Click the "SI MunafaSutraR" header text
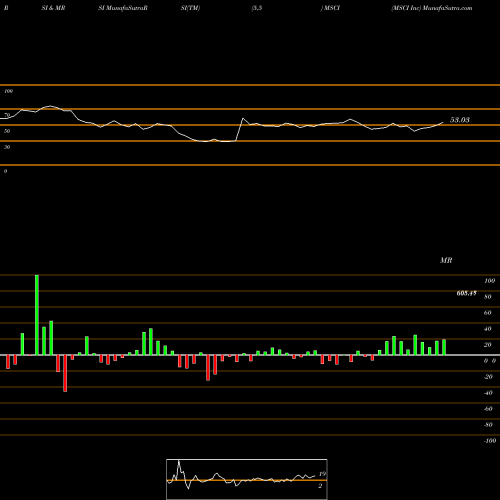Viewport: 500px width, 500px height. (123, 8)
